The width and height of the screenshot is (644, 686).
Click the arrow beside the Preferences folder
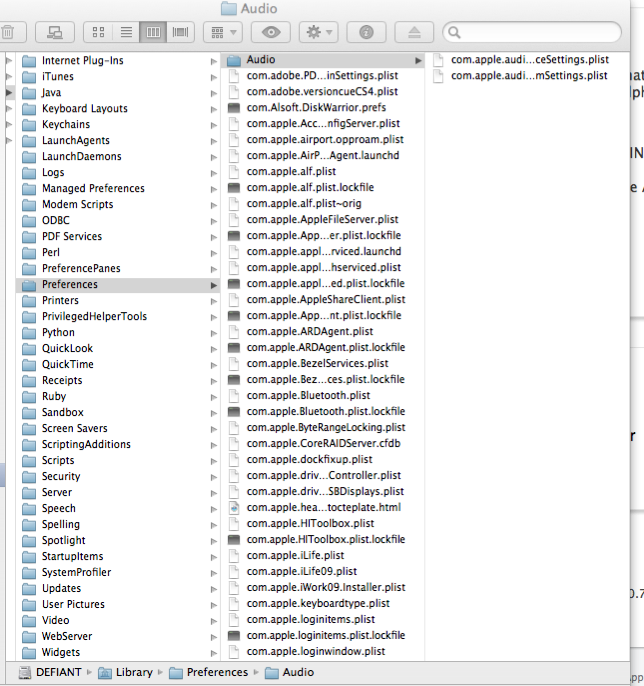pos(214,285)
